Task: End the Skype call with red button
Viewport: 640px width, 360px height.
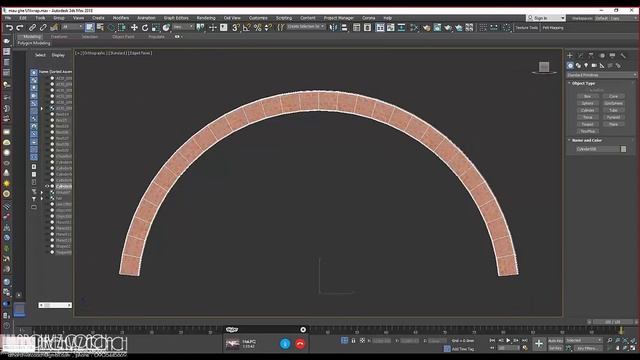Action: [x=300, y=344]
